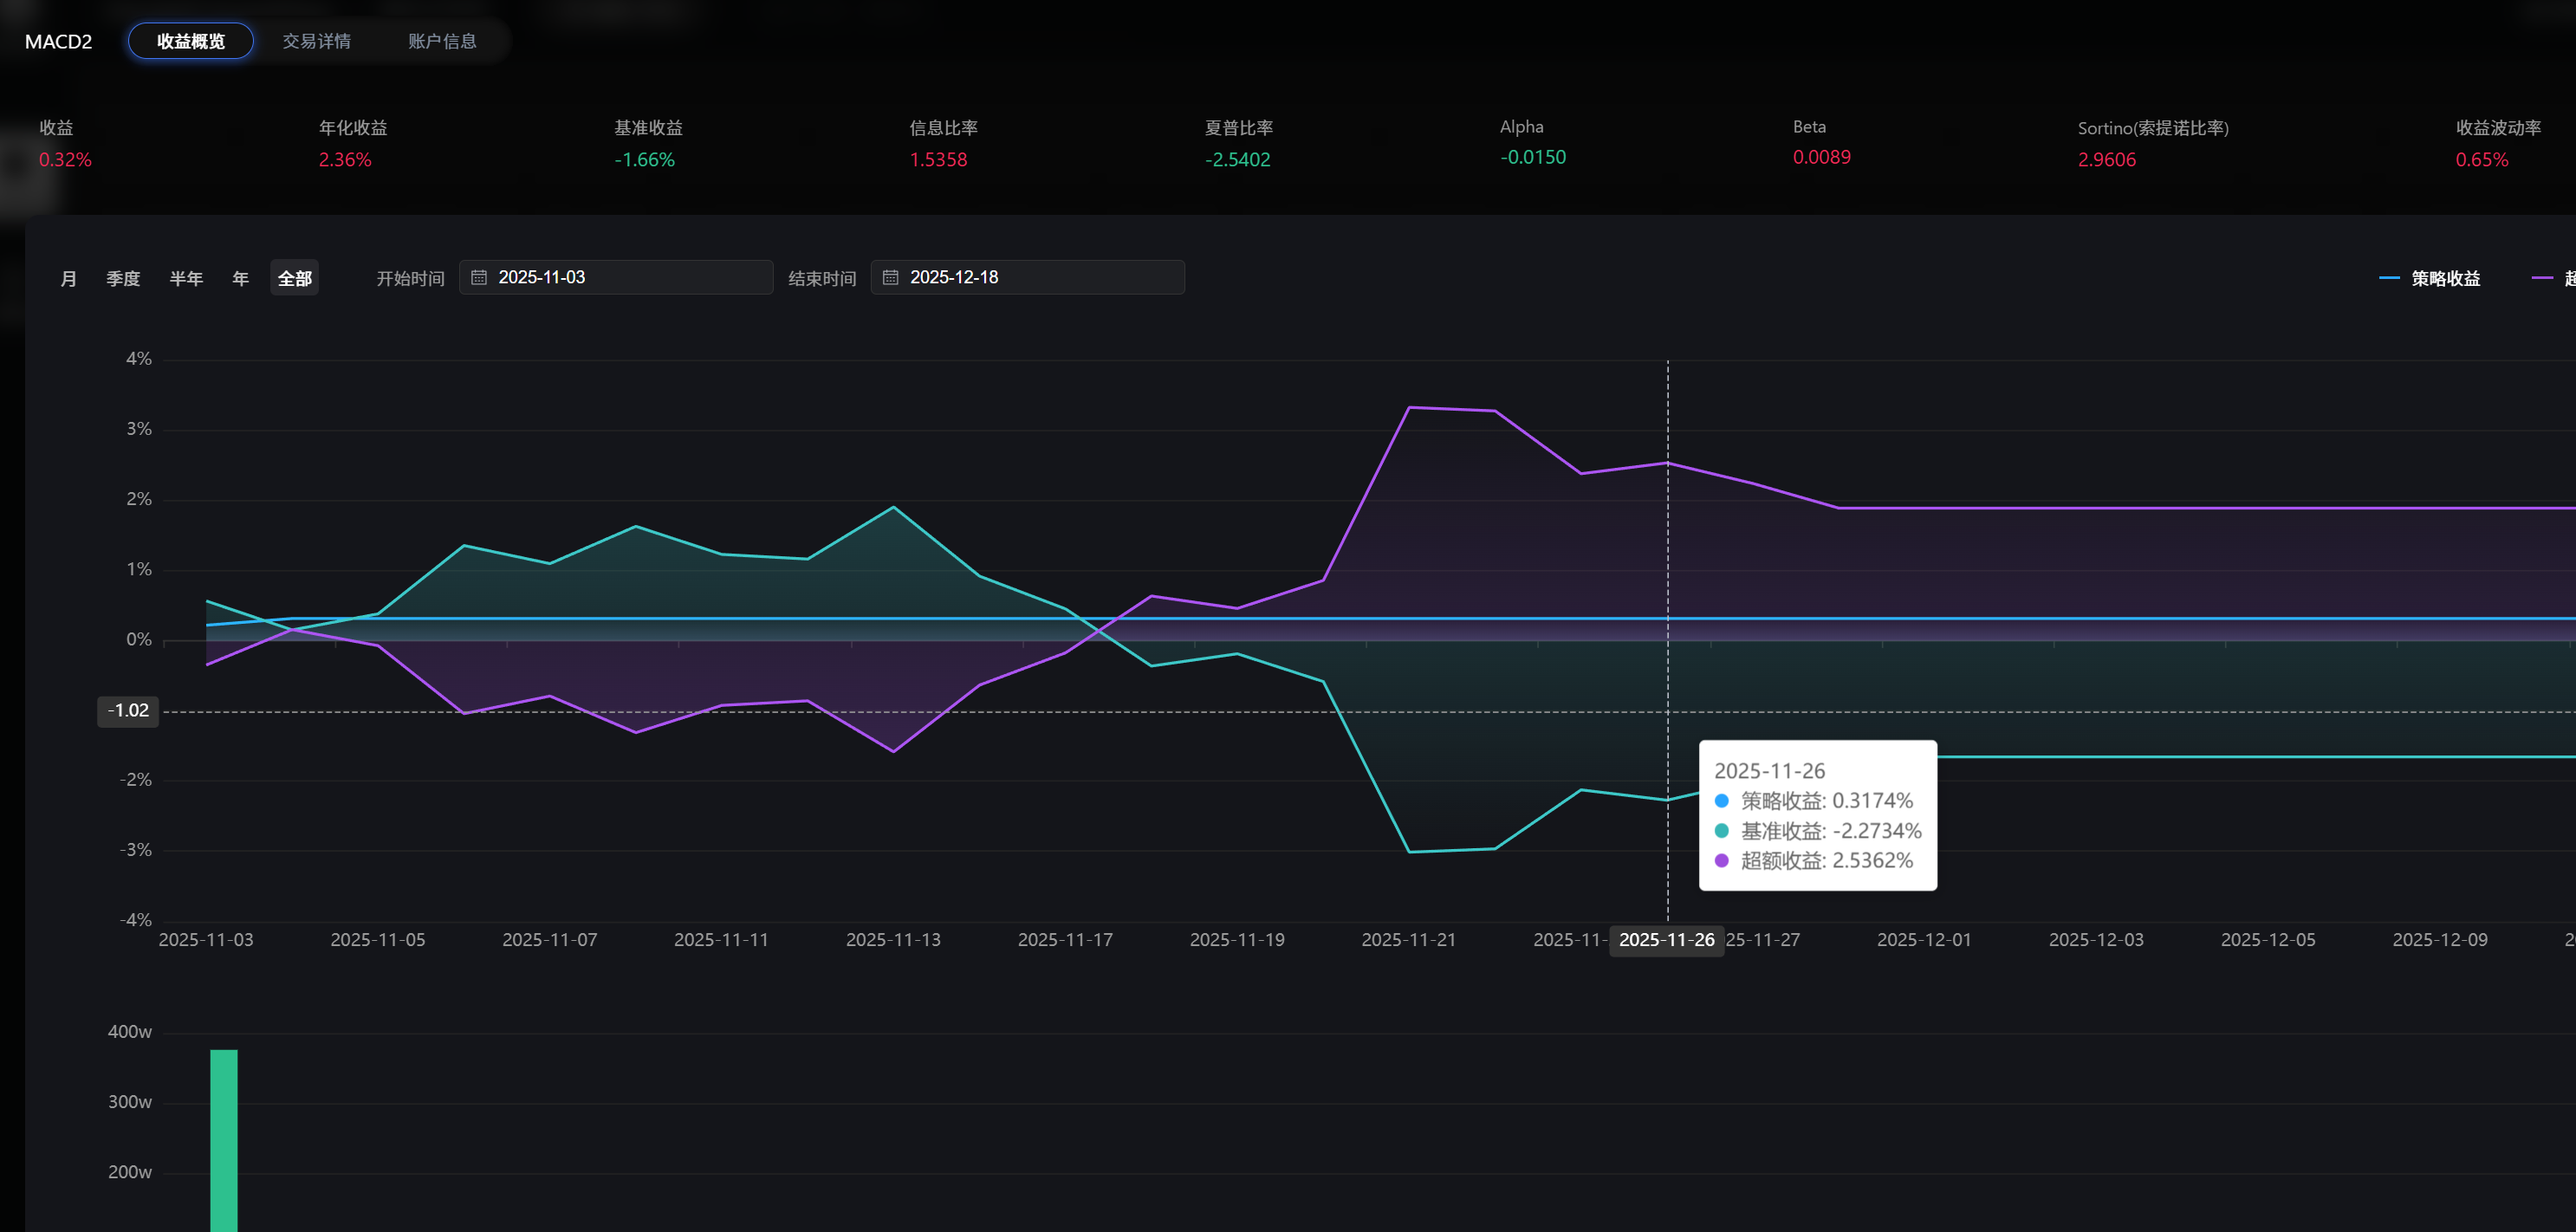Click the 结束时间 label
This screenshot has width=2576, height=1232.
tap(822, 278)
